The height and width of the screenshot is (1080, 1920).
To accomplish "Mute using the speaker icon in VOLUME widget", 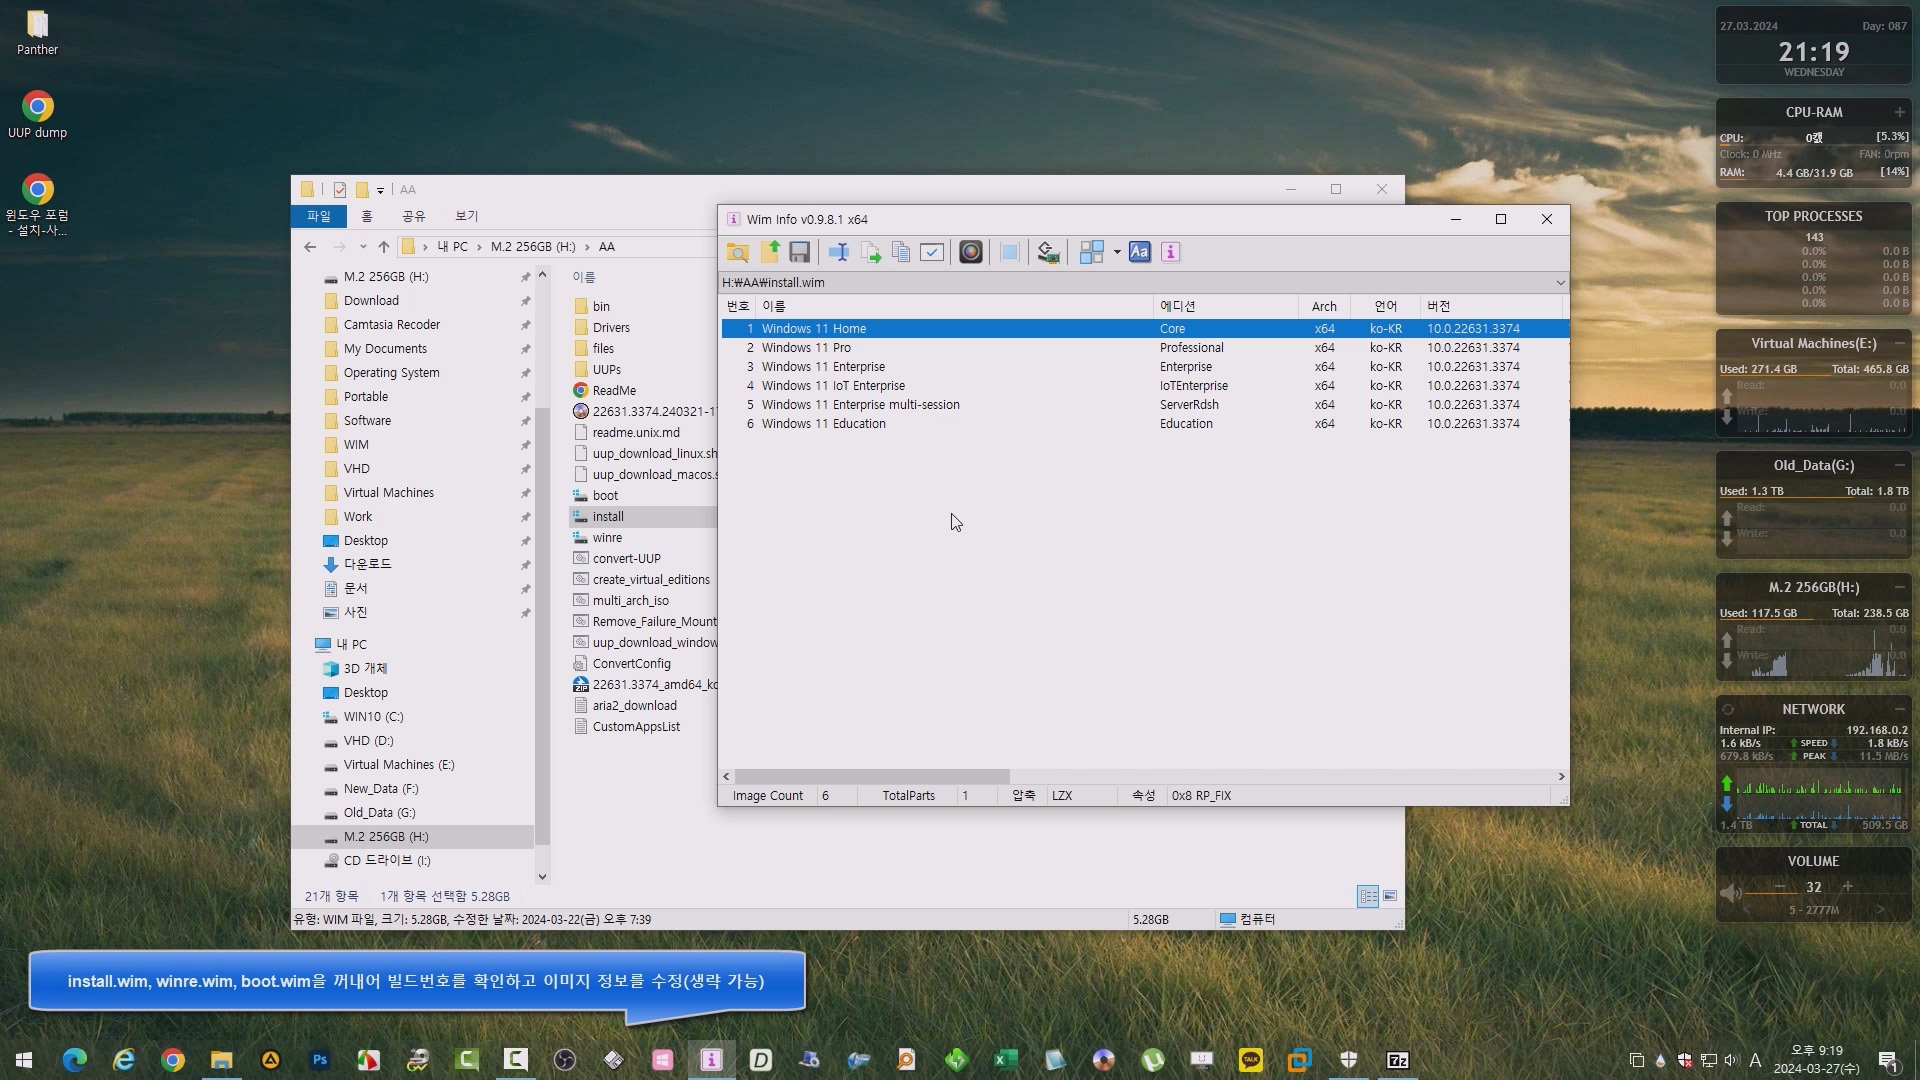I will point(1731,892).
